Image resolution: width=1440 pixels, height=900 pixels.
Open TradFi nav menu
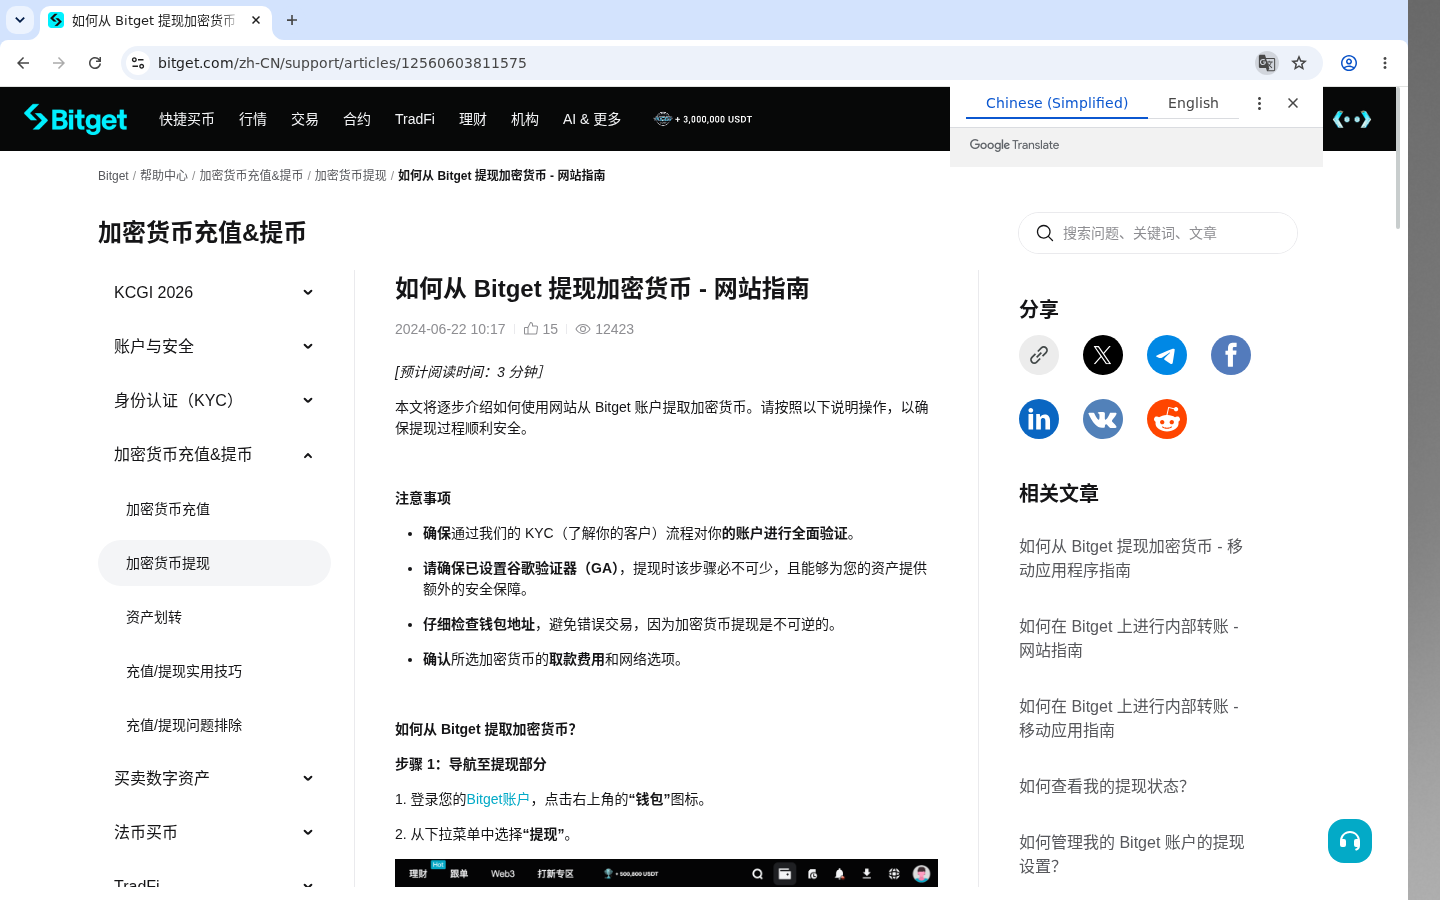(x=415, y=119)
